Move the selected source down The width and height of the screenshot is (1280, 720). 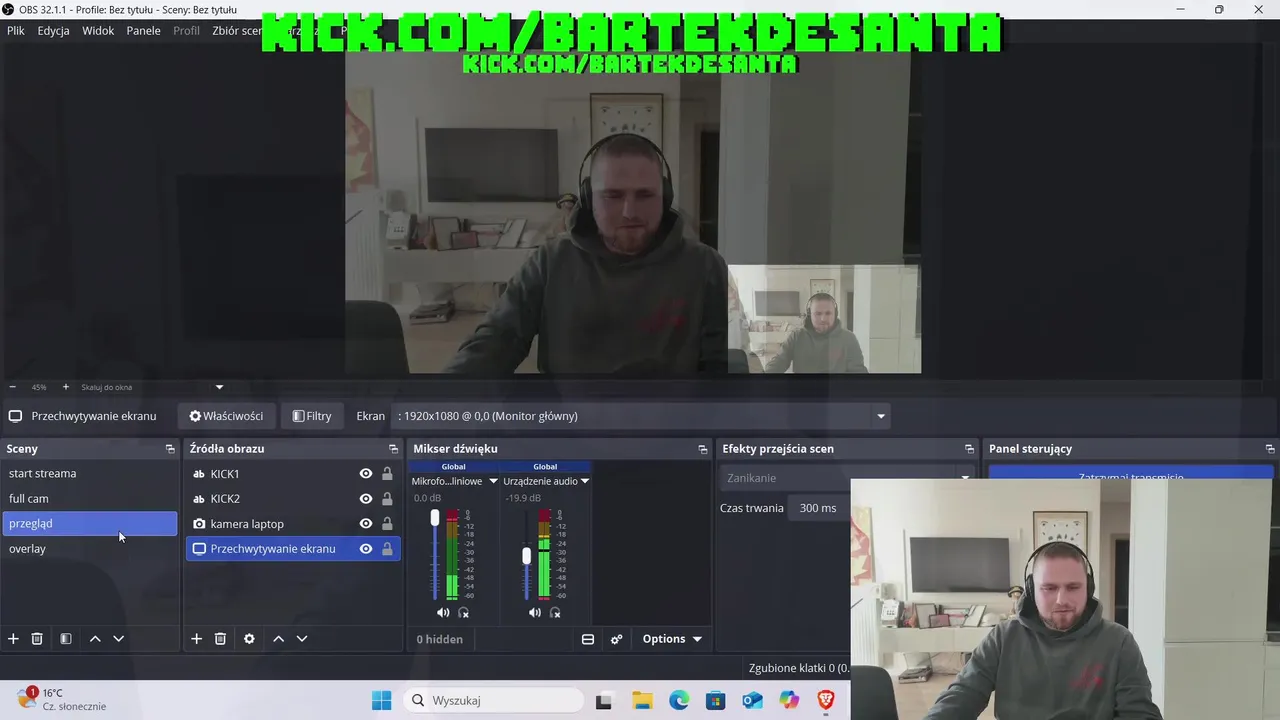click(x=301, y=639)
